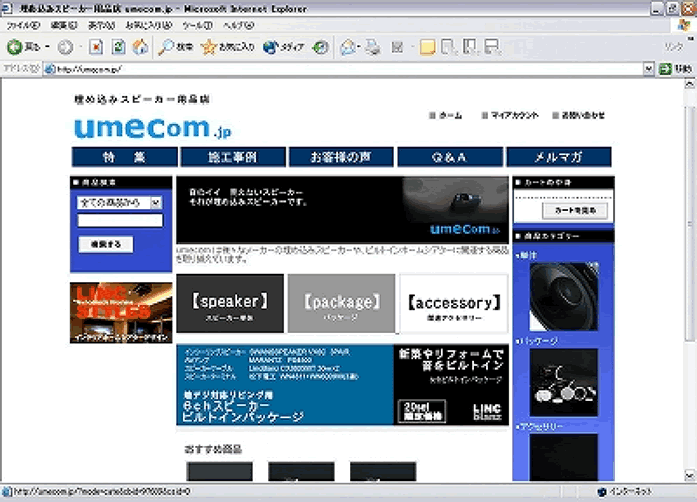Select the Q&A navigation tab
Viewport: 697px width, 502px height.
pyautogui.click(x=450, y=157)
